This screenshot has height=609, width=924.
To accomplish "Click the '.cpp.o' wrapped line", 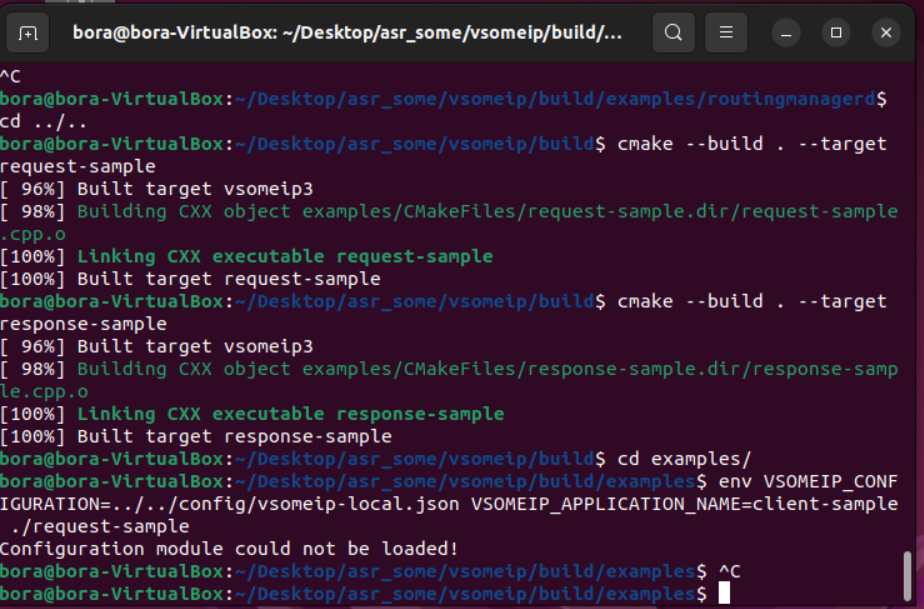I will (33, 234).
